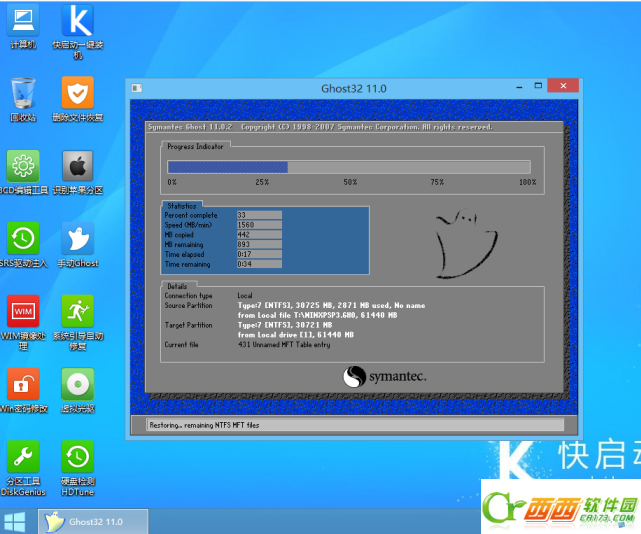This screenshot has width=641, height=534.
Task: Click the Speed value 1560
Action: (x=259, y=225)
